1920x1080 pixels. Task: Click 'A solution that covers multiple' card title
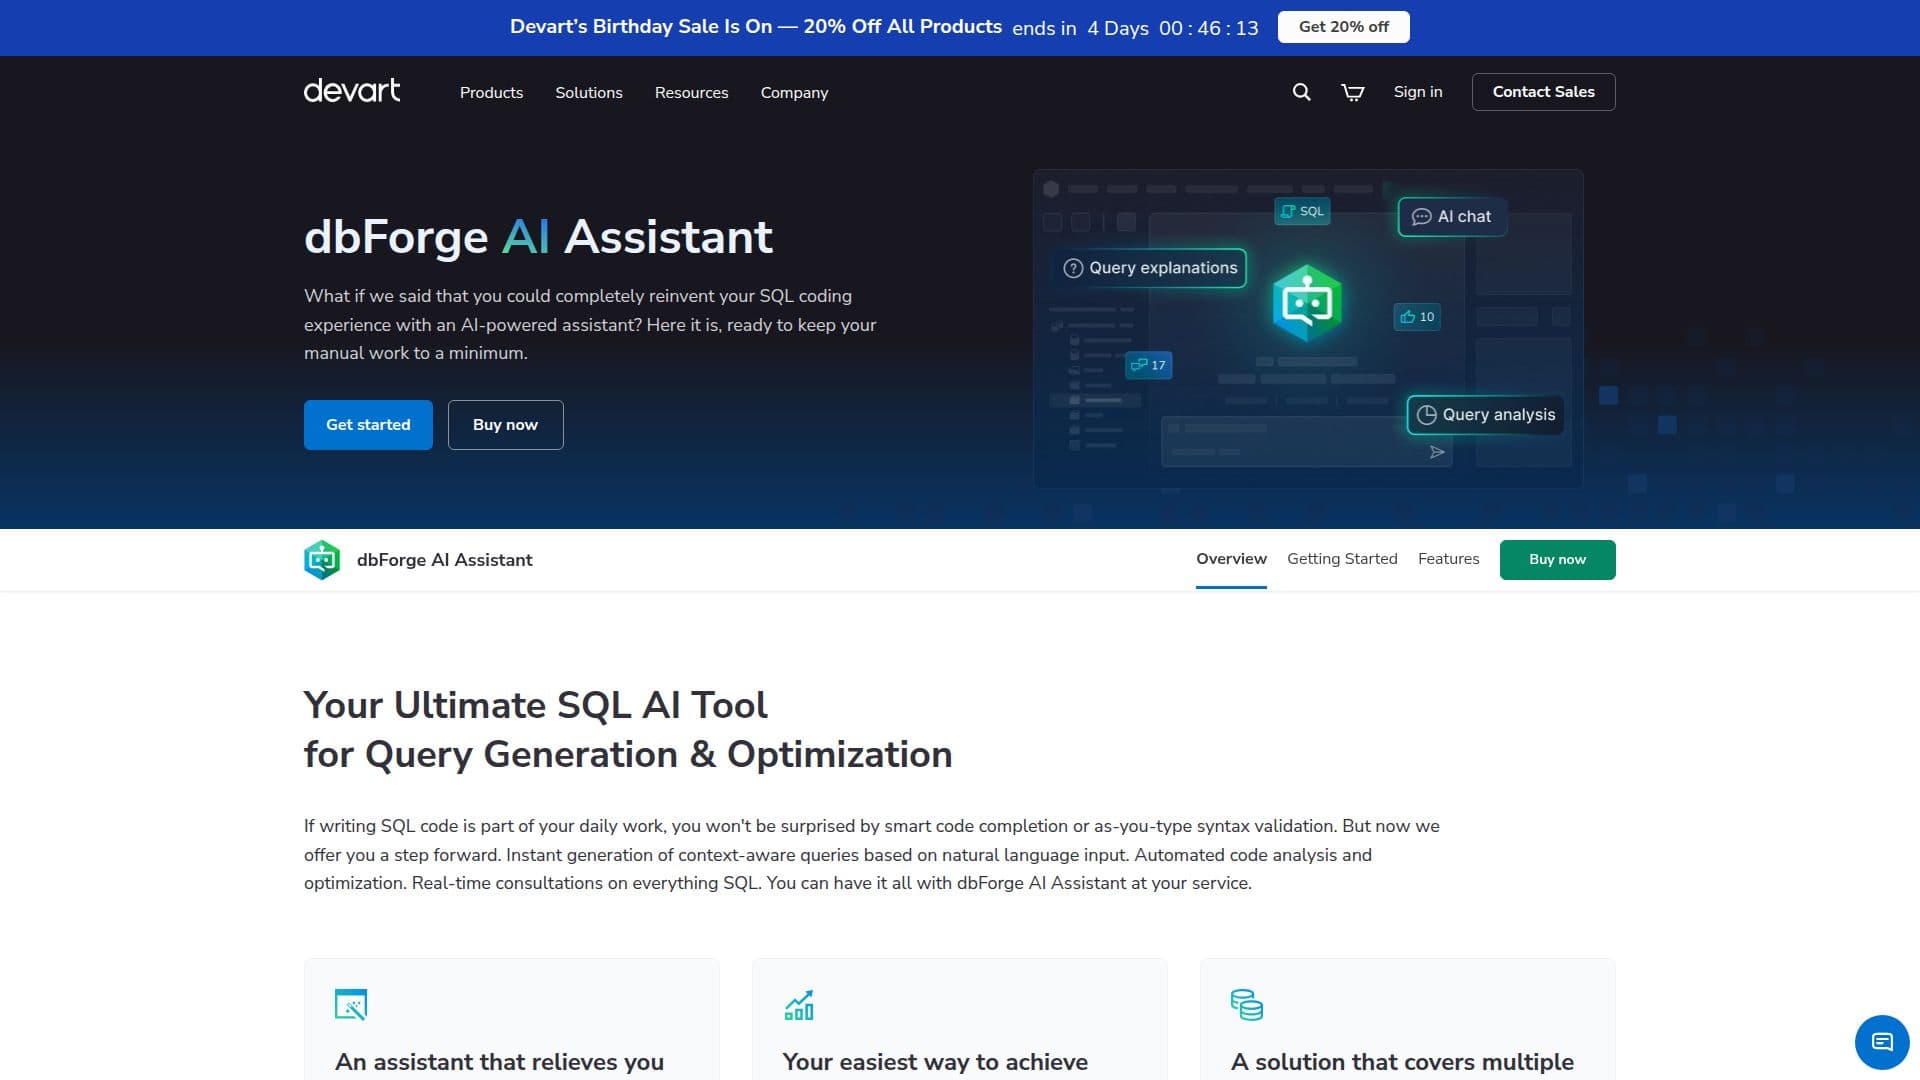coord(1402,1062)
